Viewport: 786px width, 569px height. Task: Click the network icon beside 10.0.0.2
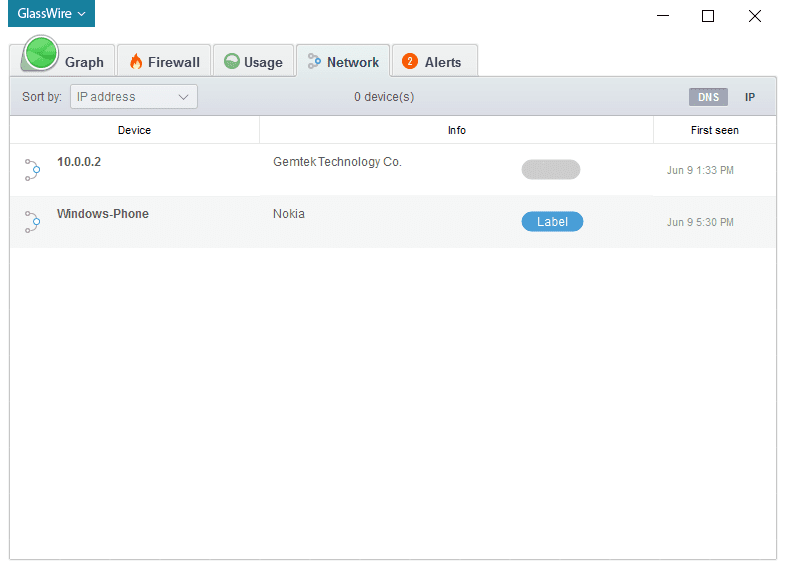click(x=33, y=170)
